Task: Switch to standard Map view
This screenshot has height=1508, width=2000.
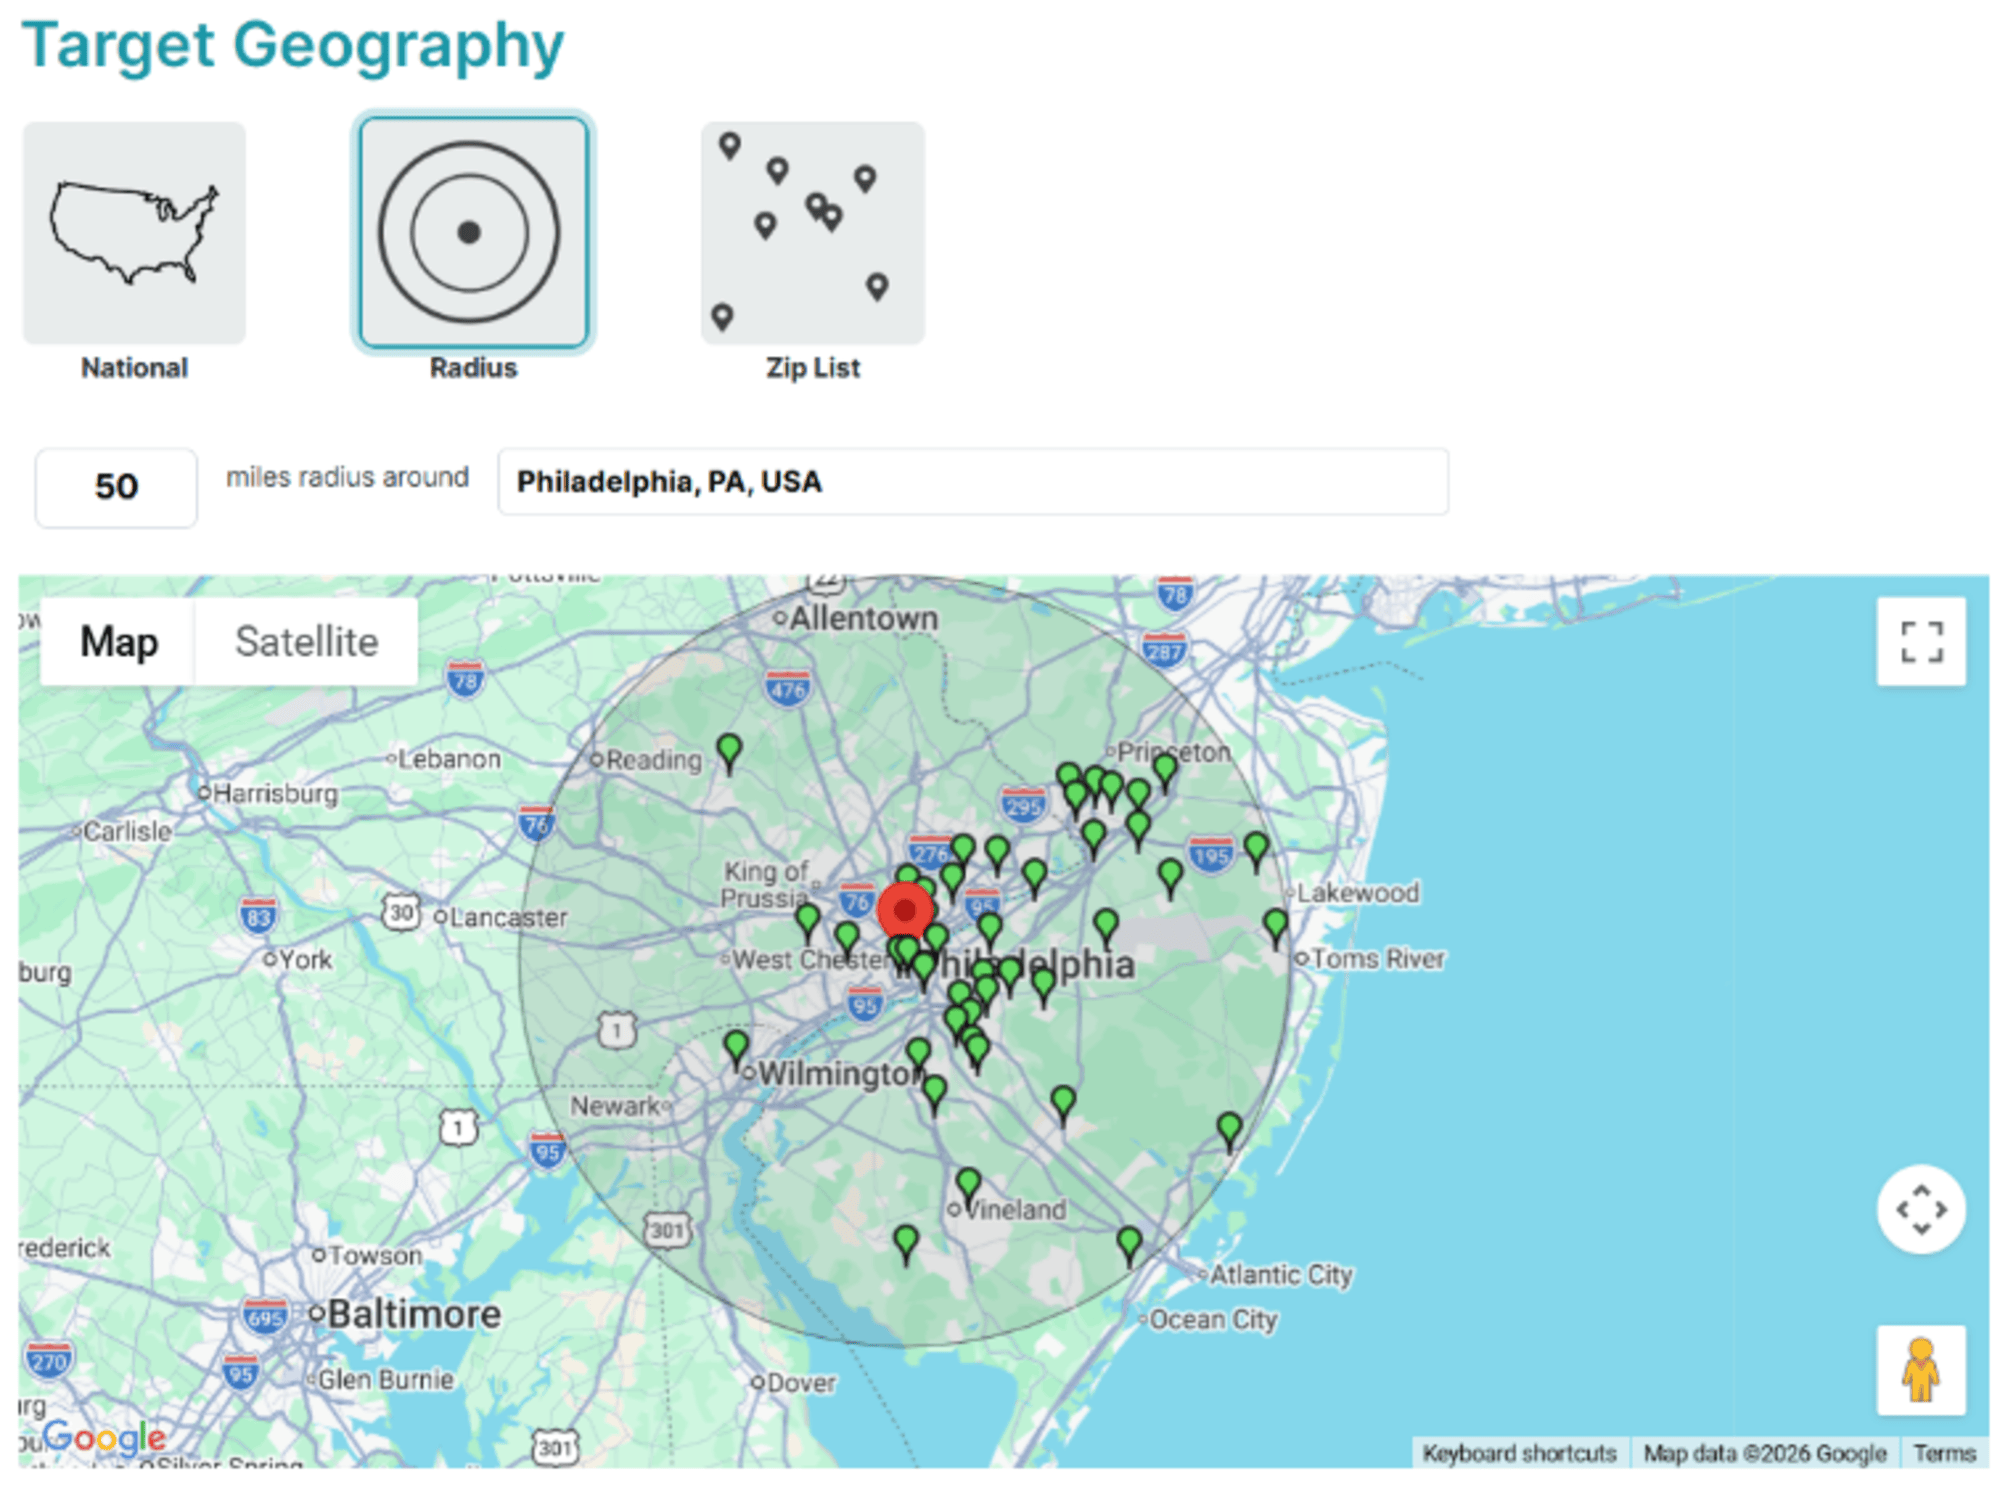Action: [x=119, y=641]
